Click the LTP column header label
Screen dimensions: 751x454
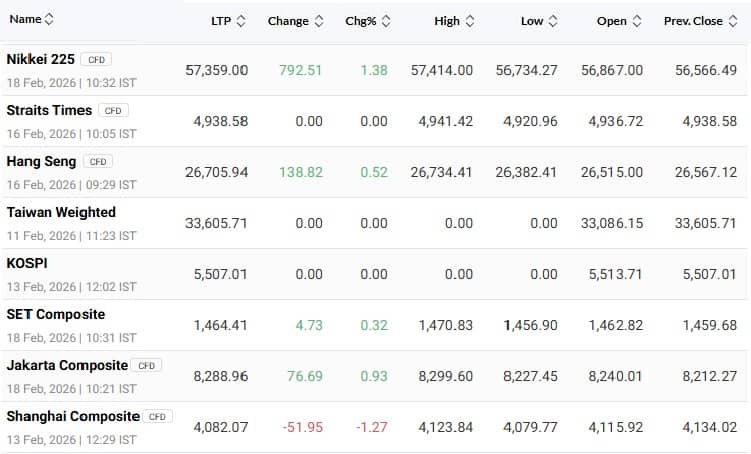221,21
